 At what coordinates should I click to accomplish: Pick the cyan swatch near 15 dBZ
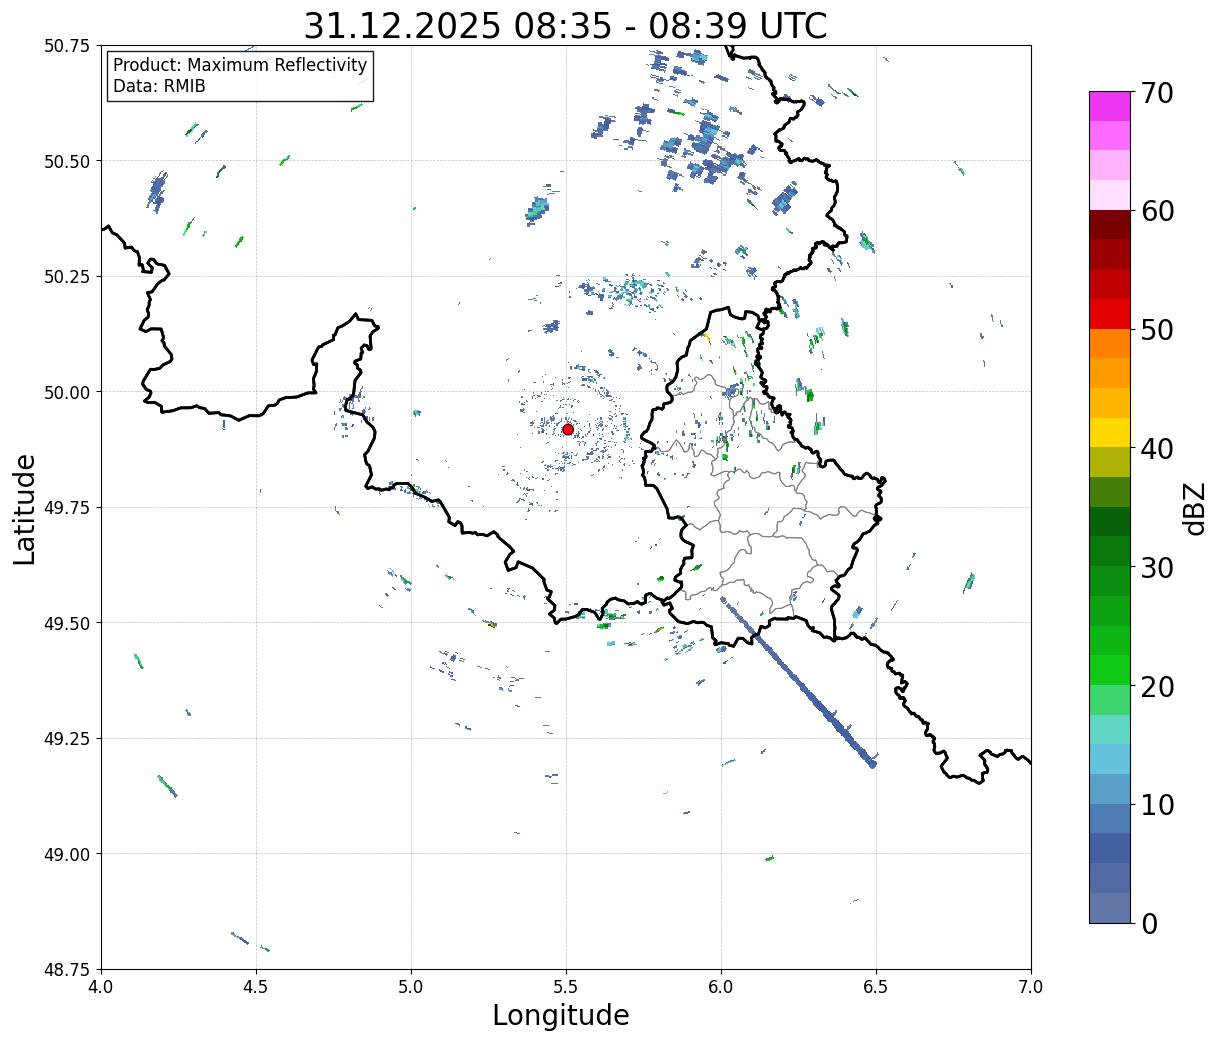pyautogui.click(x=1110, y=759)
